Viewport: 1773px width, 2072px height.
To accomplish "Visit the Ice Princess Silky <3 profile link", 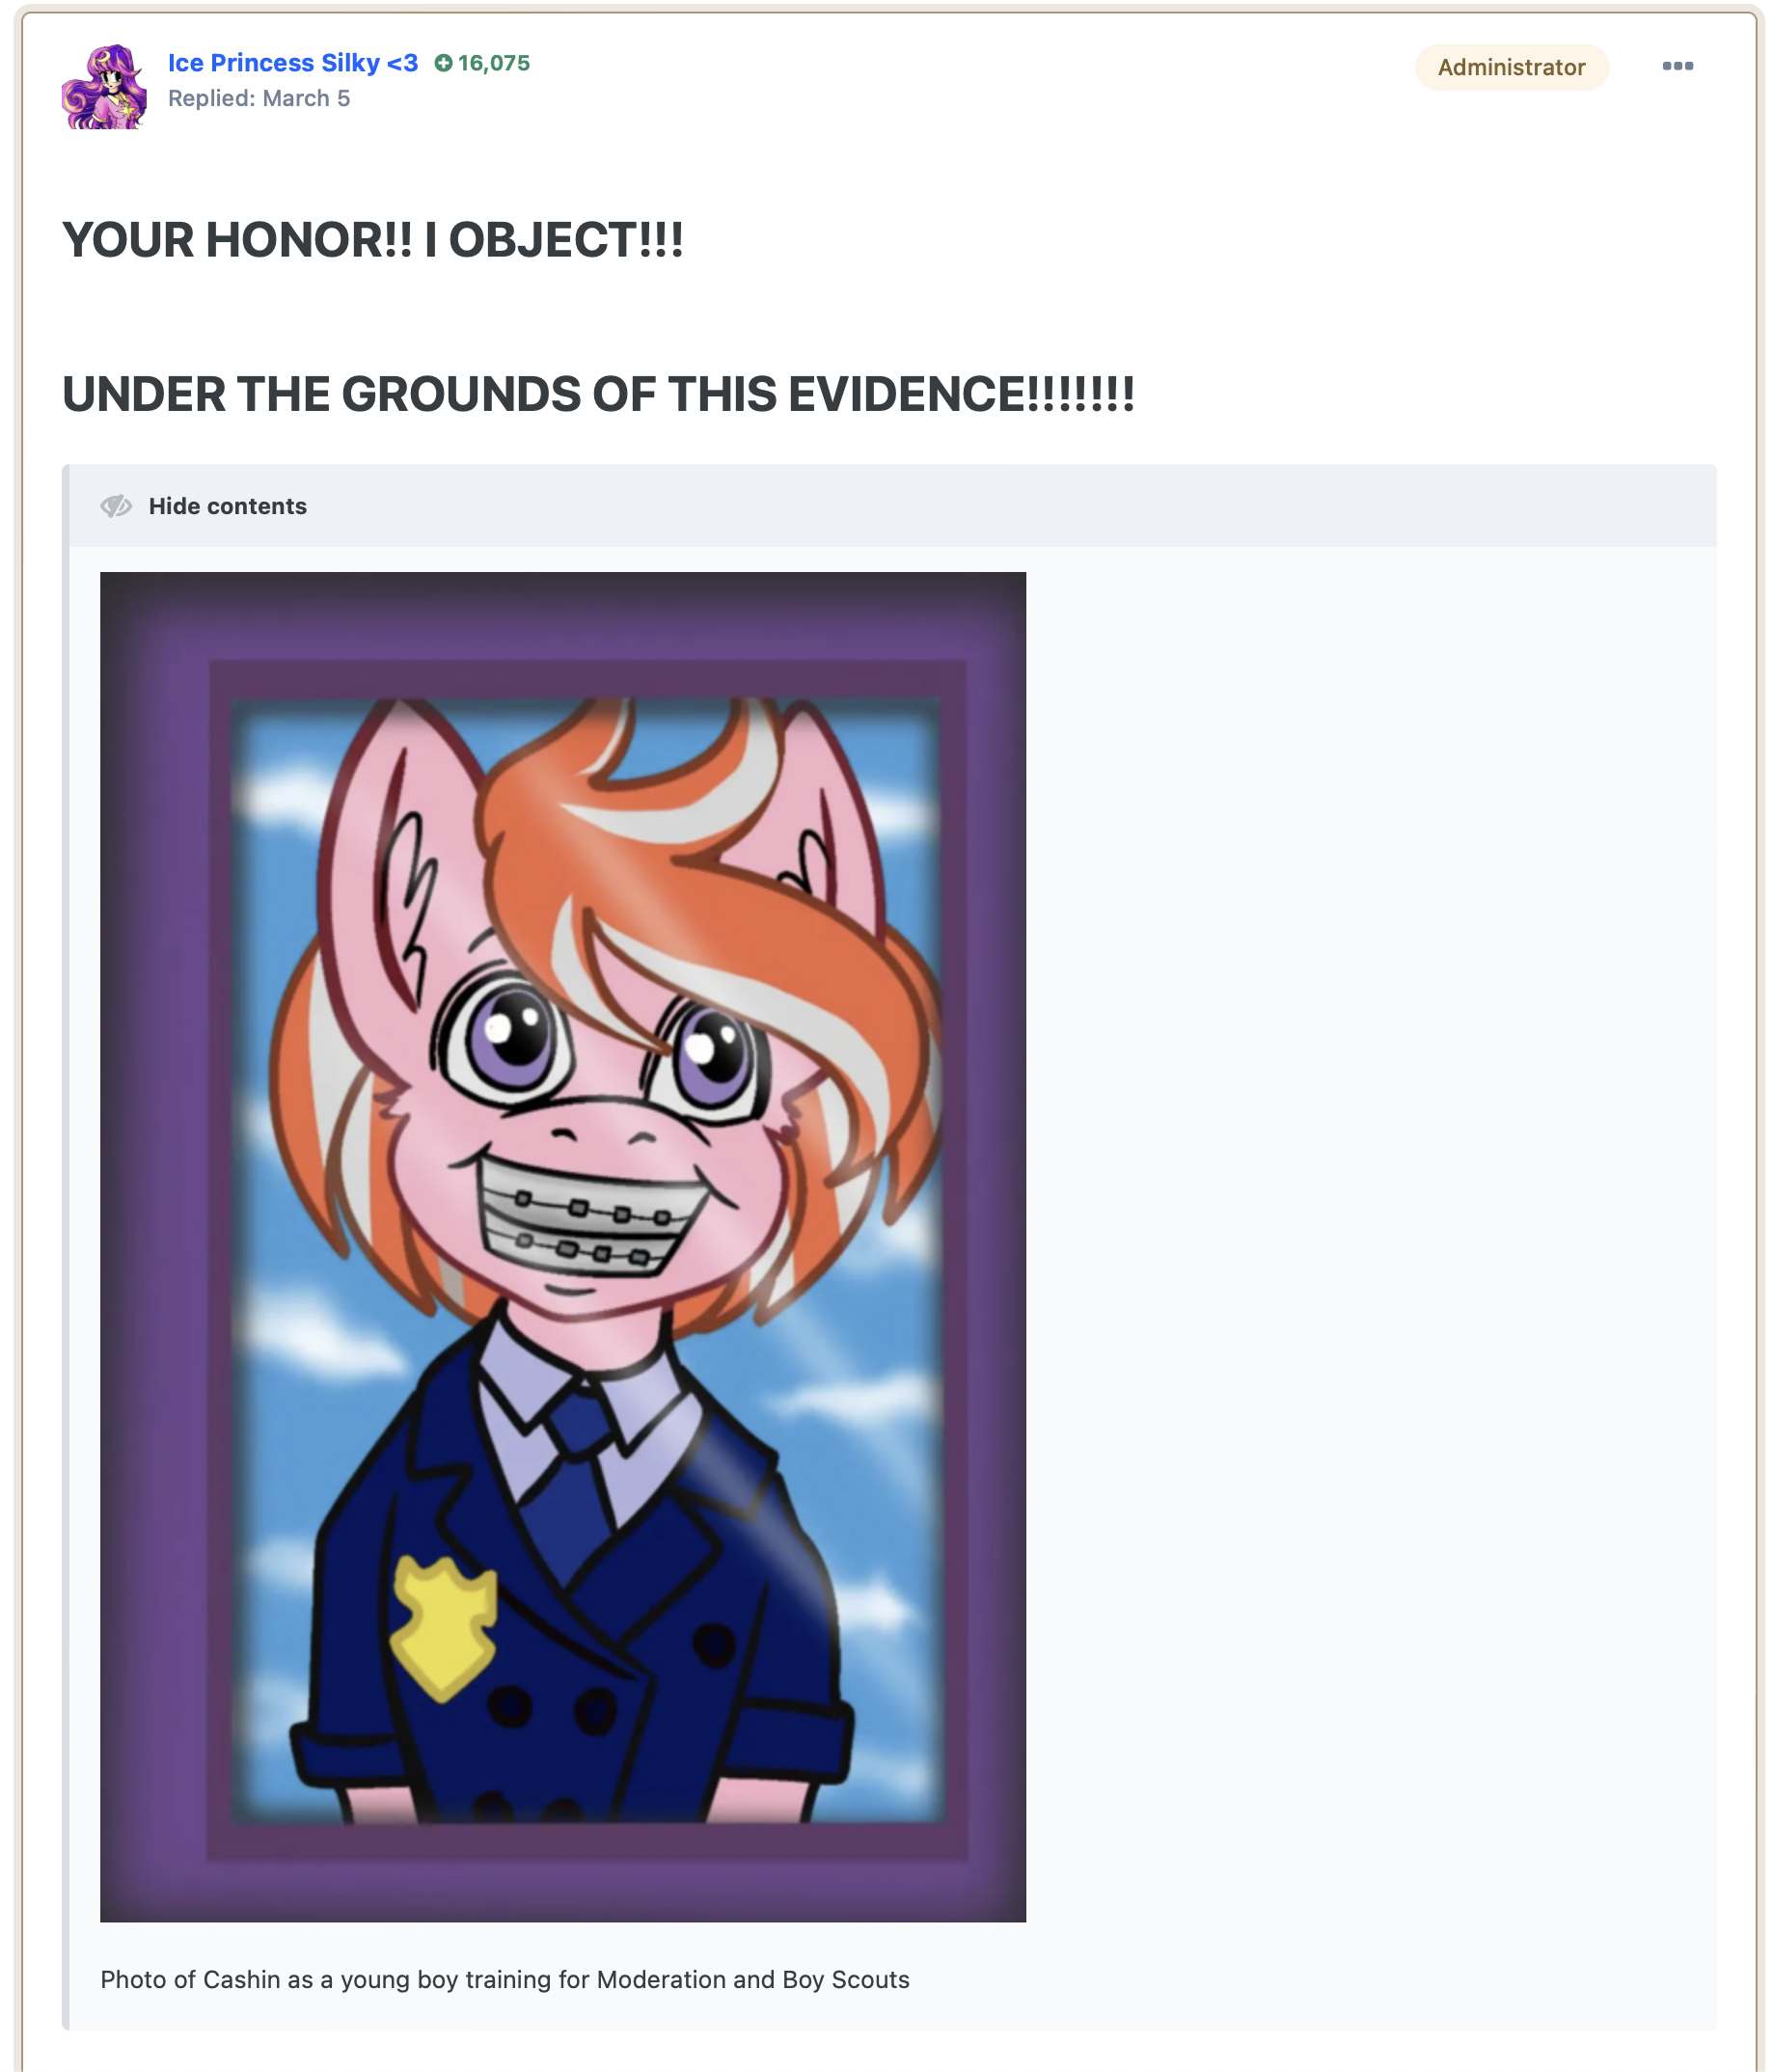I will point(293,63).
